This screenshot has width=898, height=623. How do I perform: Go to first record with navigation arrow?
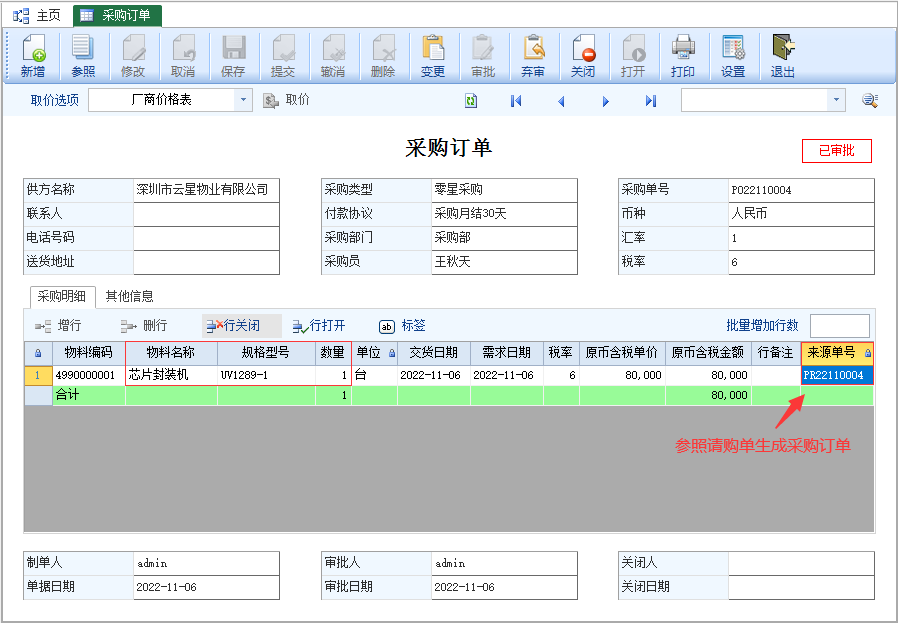(x=516, y=101)
